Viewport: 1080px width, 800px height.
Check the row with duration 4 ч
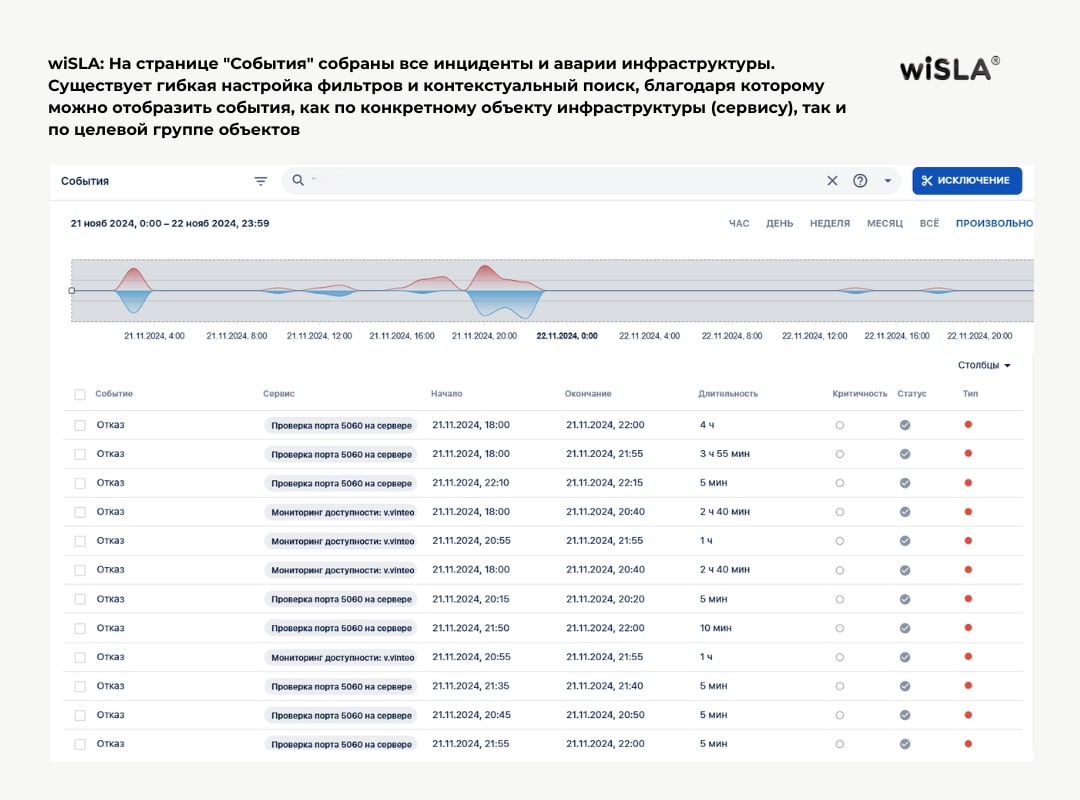point(80,425)
